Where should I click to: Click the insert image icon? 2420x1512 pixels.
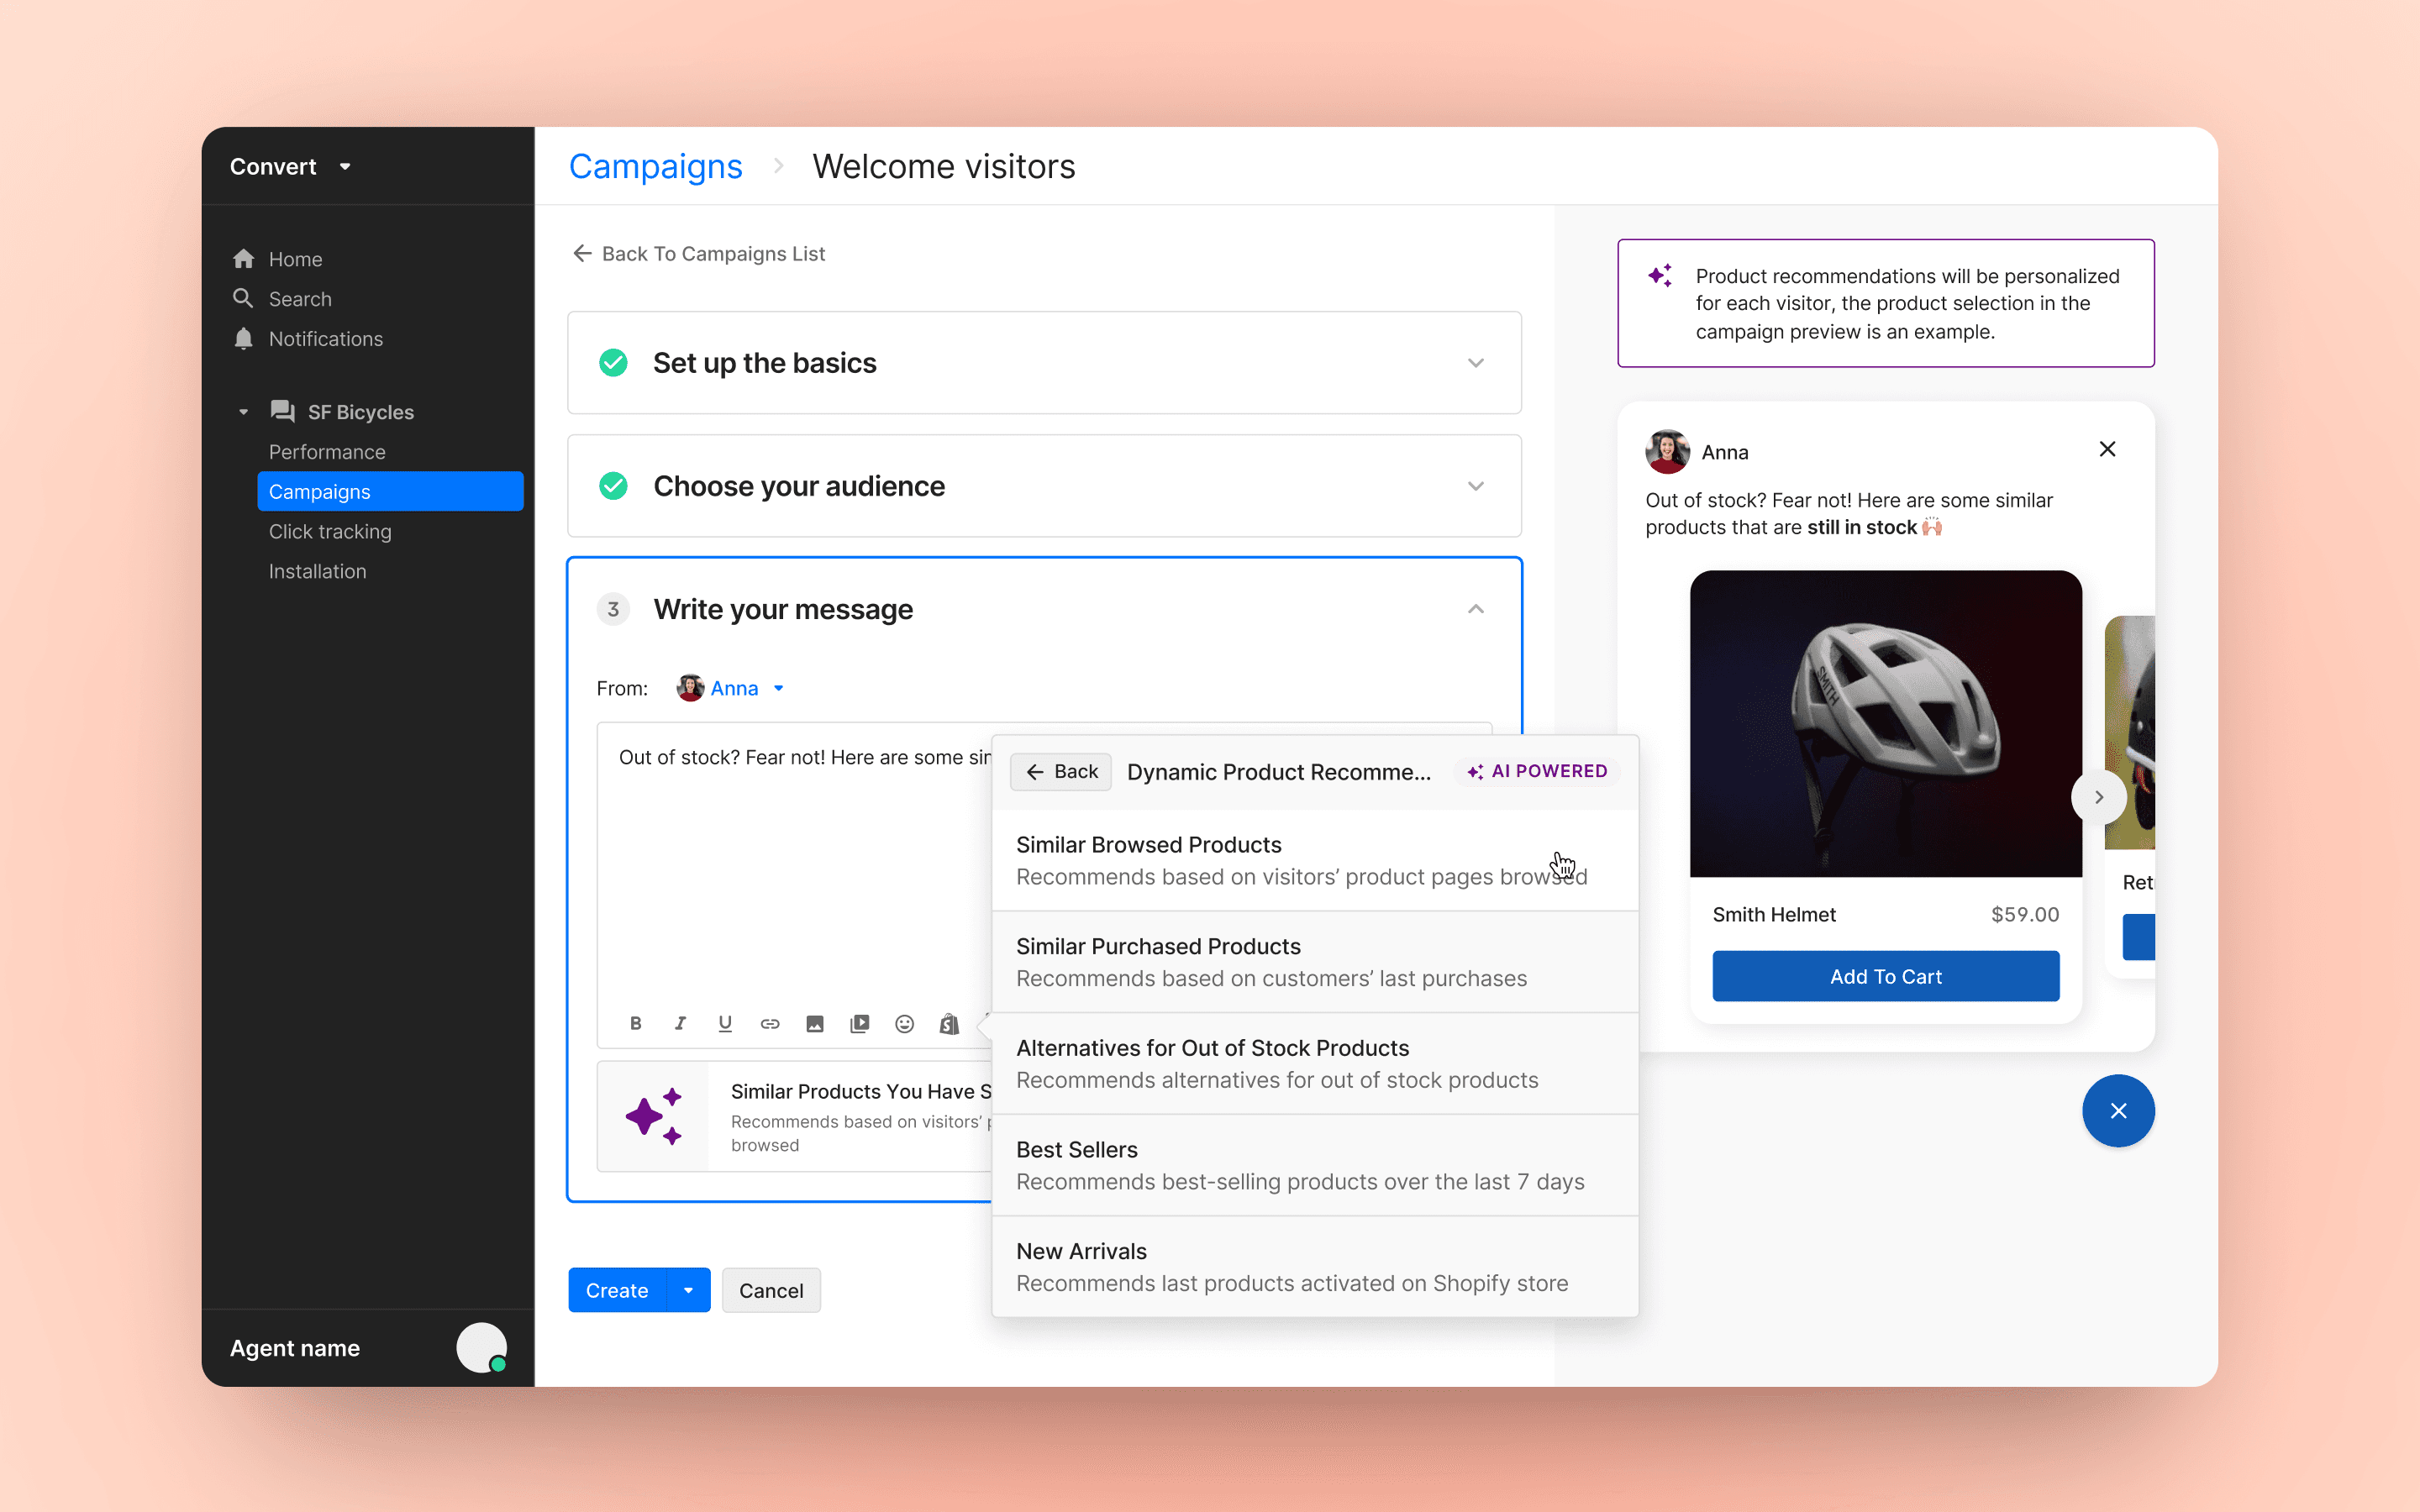814,1023
